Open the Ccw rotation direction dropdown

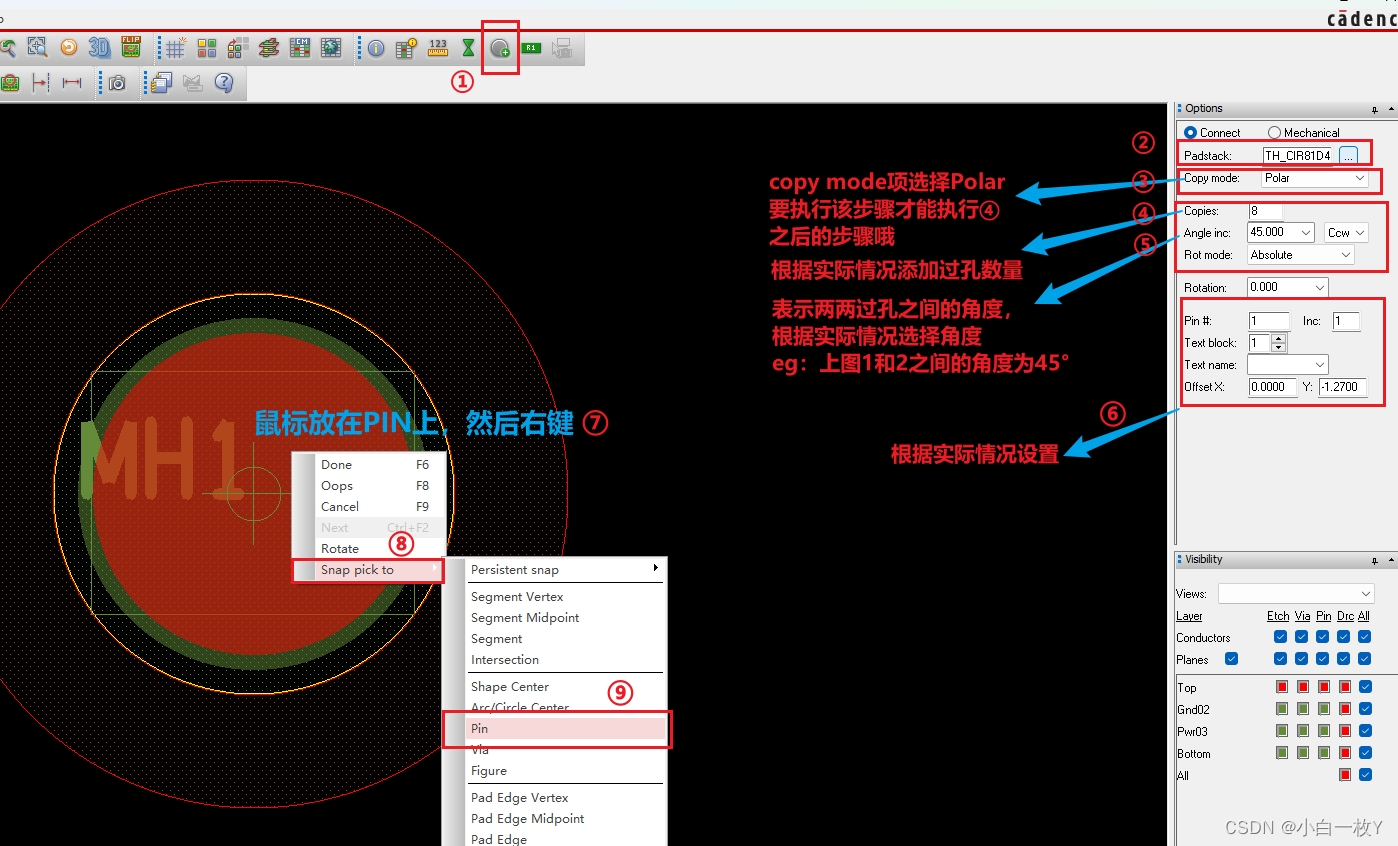tap(1345, 231)
